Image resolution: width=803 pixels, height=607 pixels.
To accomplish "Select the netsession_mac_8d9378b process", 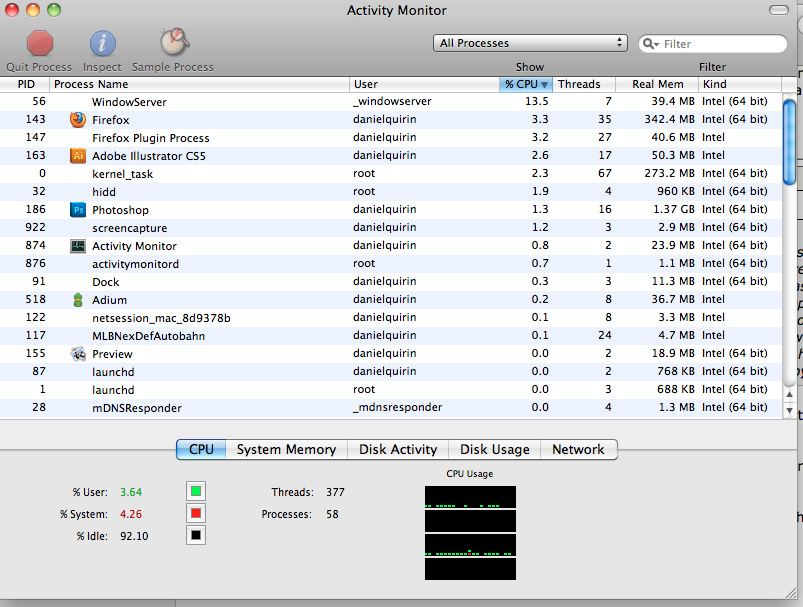I will pos(391,318).
